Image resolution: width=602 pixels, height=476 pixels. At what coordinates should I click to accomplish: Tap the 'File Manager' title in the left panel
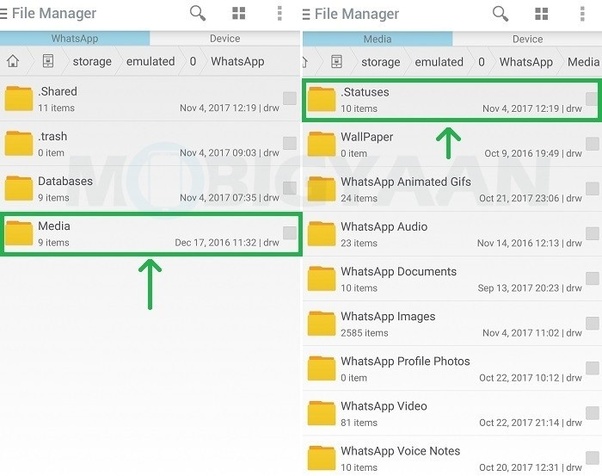click(x=54, y=13)
